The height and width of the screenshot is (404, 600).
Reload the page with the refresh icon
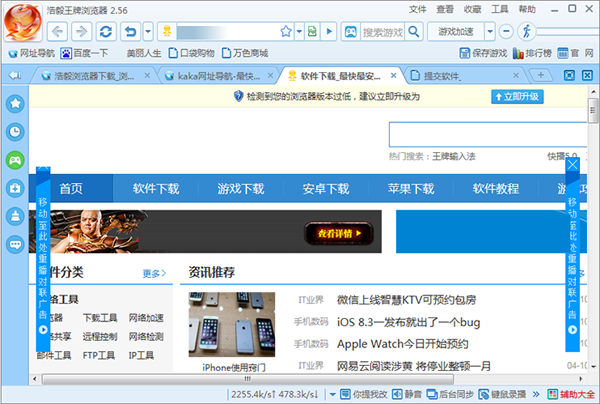coord(106,31)
